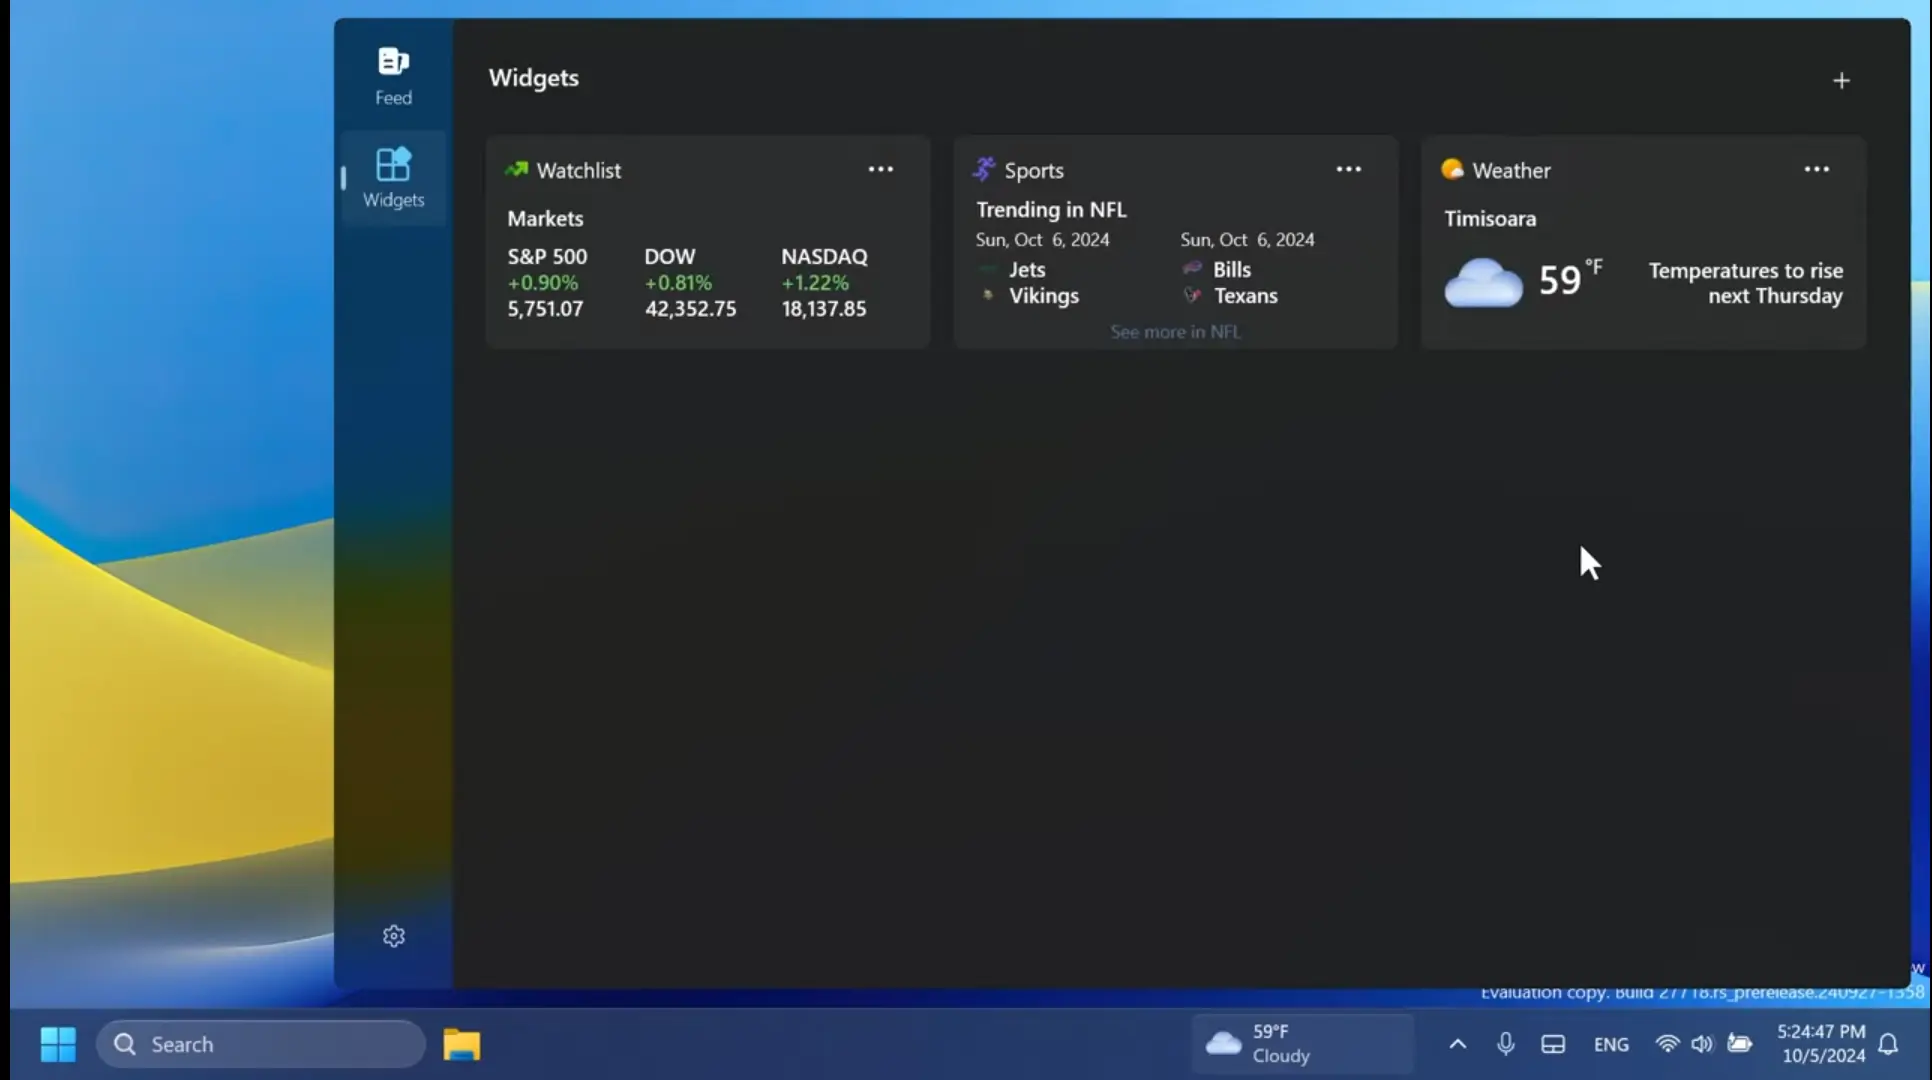Click the Jets team logo
The image size is (1932, 1080).
tap(988, 269)
